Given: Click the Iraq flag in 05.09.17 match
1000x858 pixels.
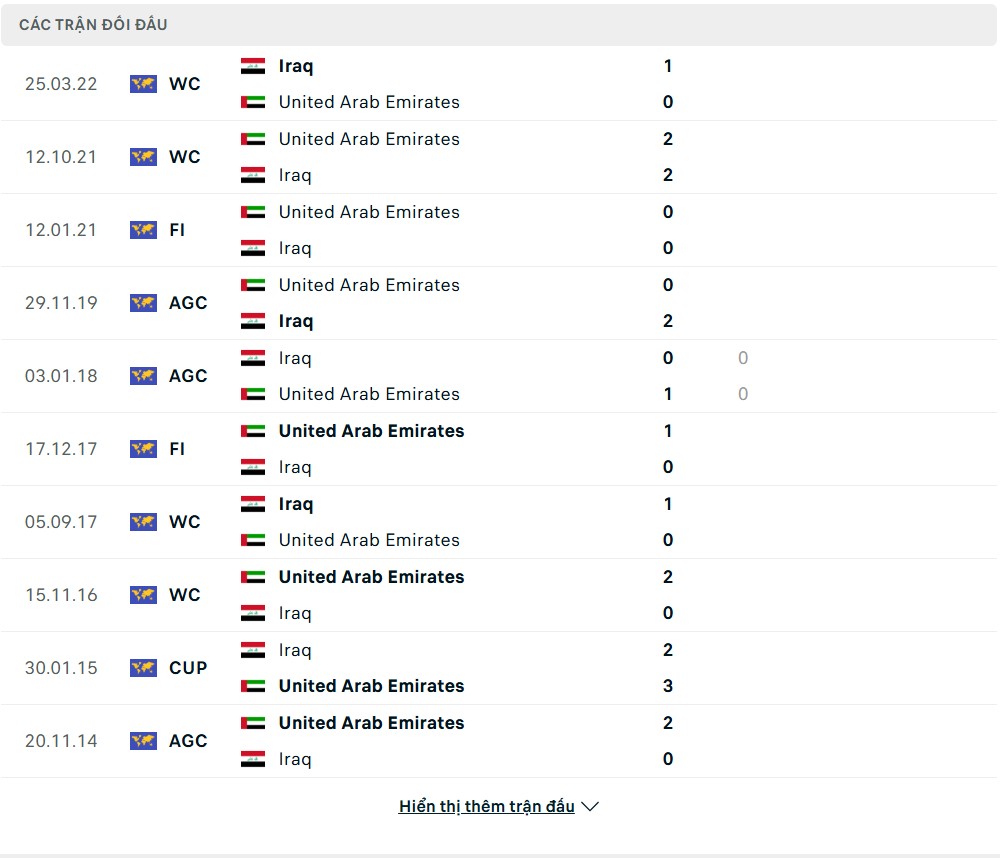Looking at the screenshot, I should 253,504.
